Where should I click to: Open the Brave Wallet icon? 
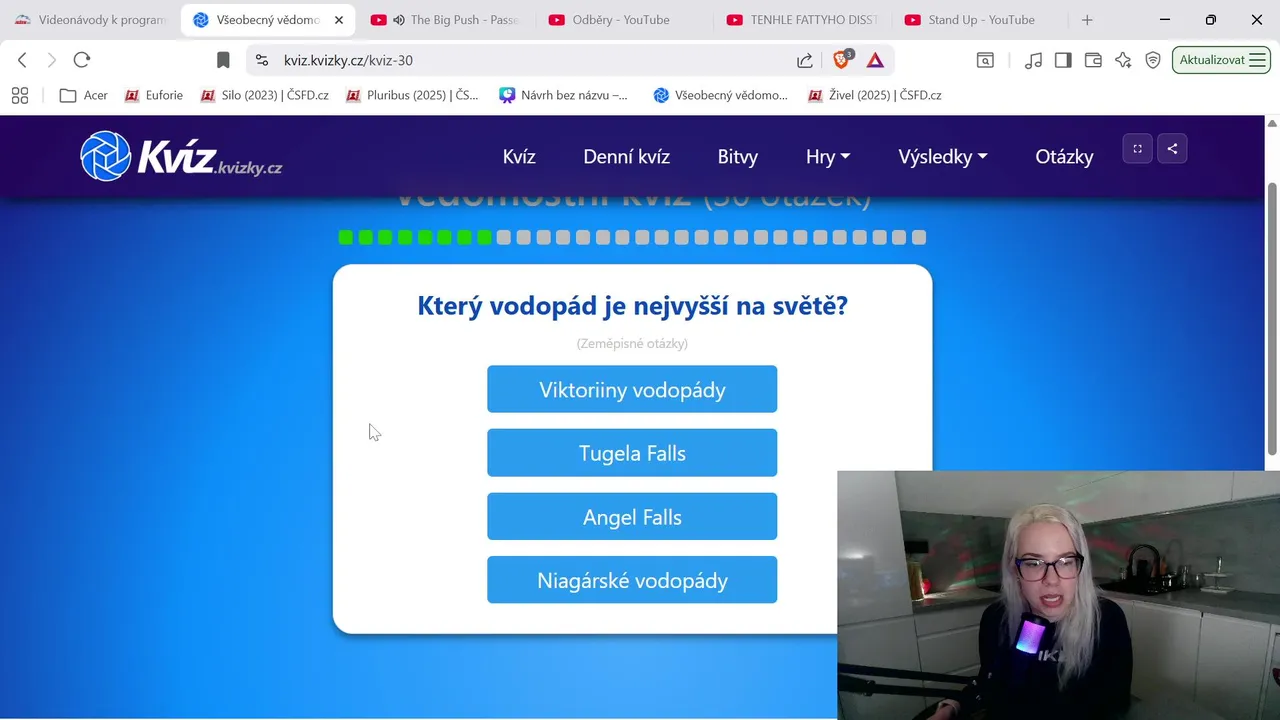click(x=1093, y=60)
